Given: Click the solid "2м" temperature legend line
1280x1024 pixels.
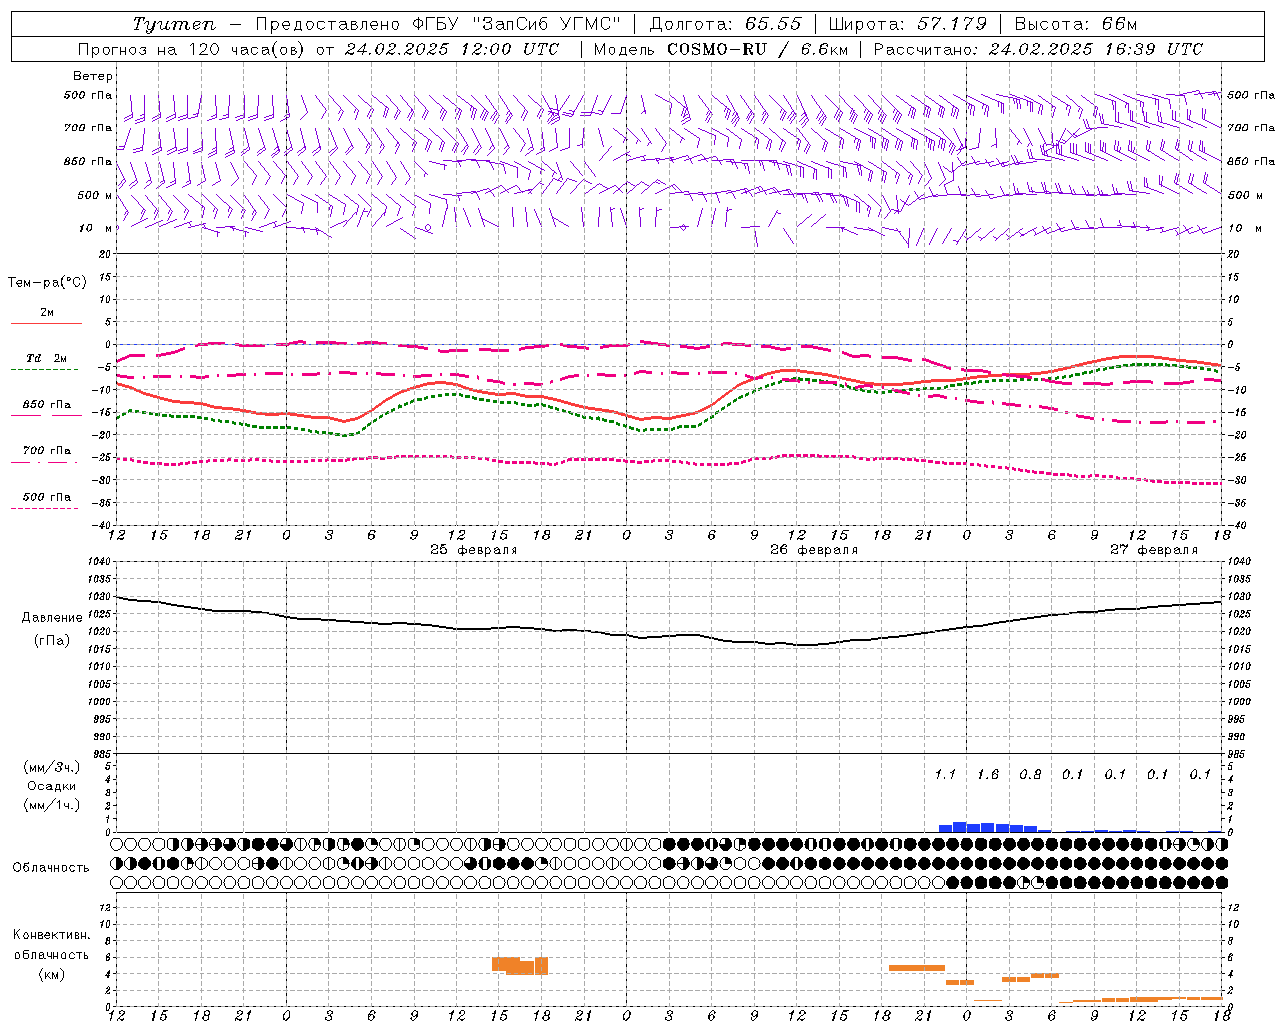Looking at the screenshot, I should point(47,324).
